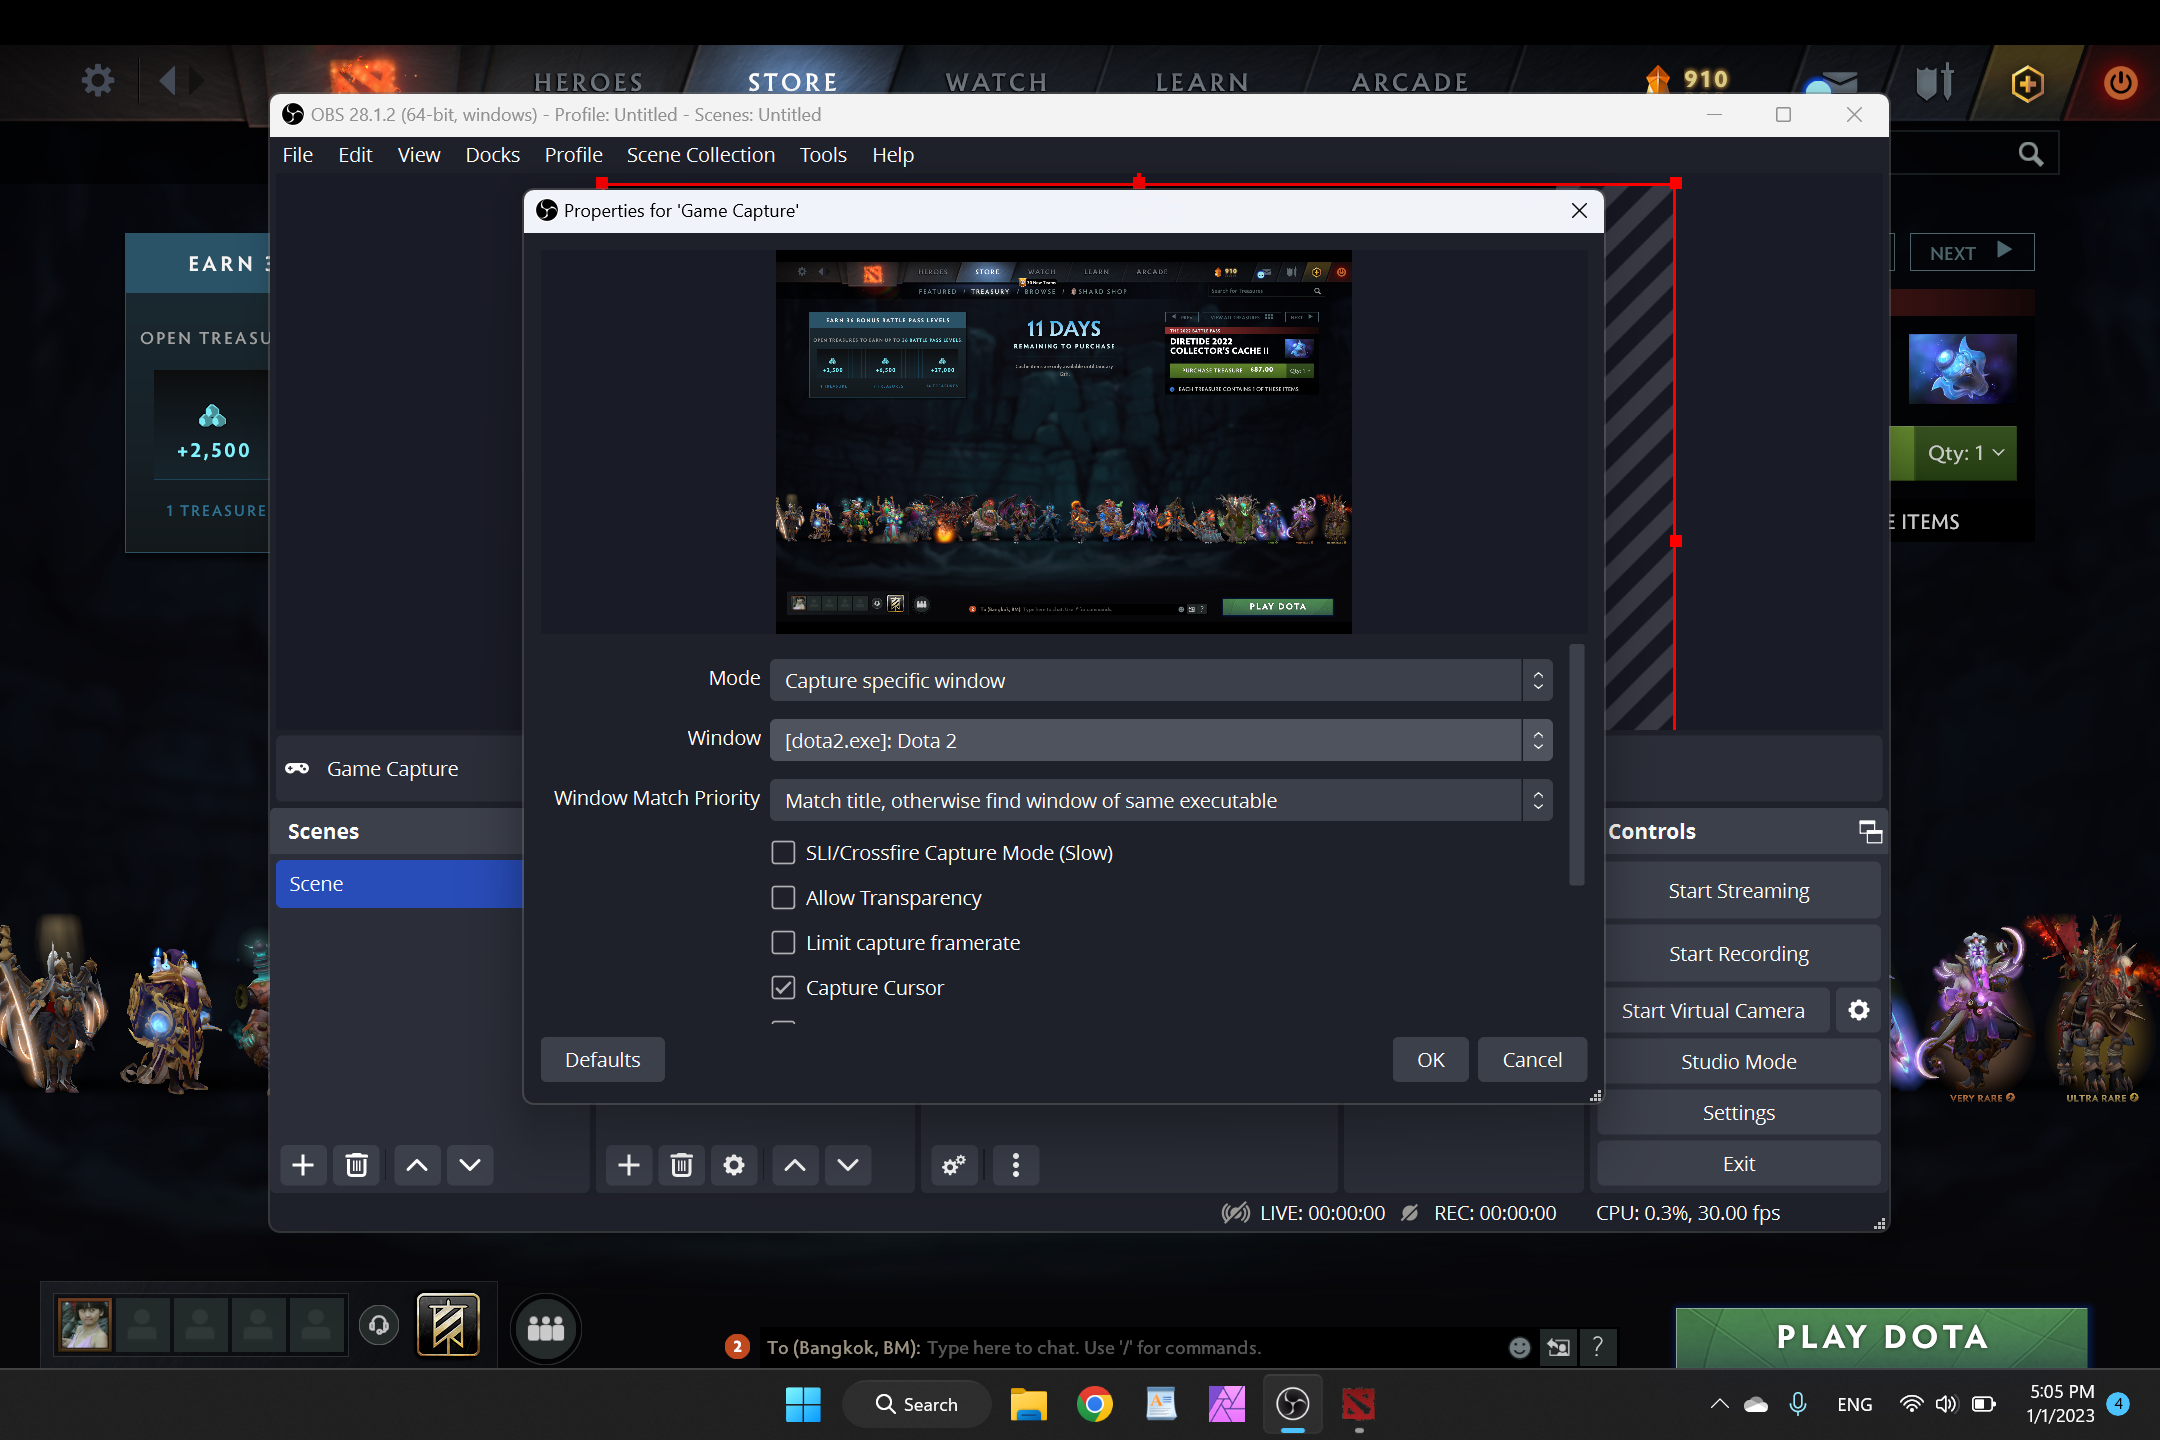The height and width of the screenshot is (1440, 2160).
Task: Open OBS Edit menu
Action: pos(355,155)
